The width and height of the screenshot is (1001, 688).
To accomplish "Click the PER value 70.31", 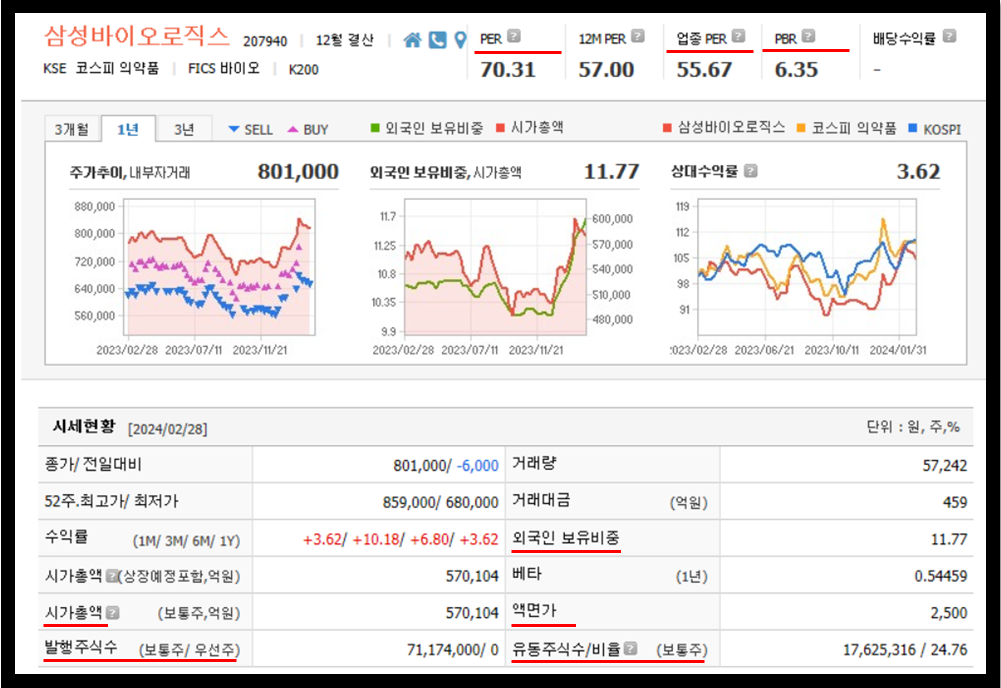I will coord(508,69).
